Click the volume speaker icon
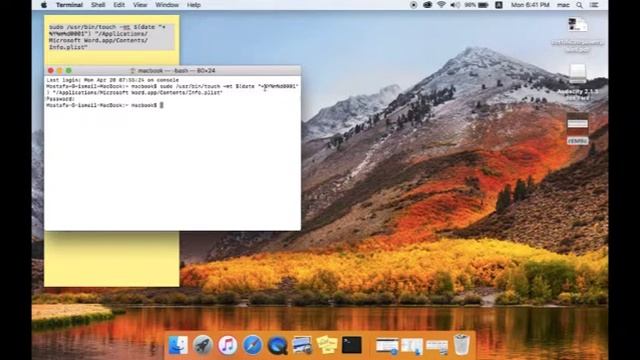The height and width of the screenshot is (360, 640). tap(455, 5)
